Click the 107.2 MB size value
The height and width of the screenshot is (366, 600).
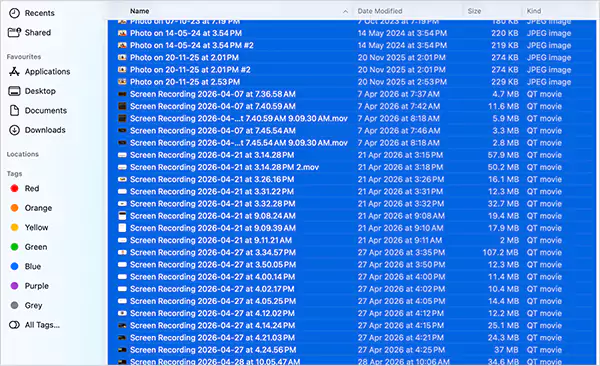[x=501, y=253]
